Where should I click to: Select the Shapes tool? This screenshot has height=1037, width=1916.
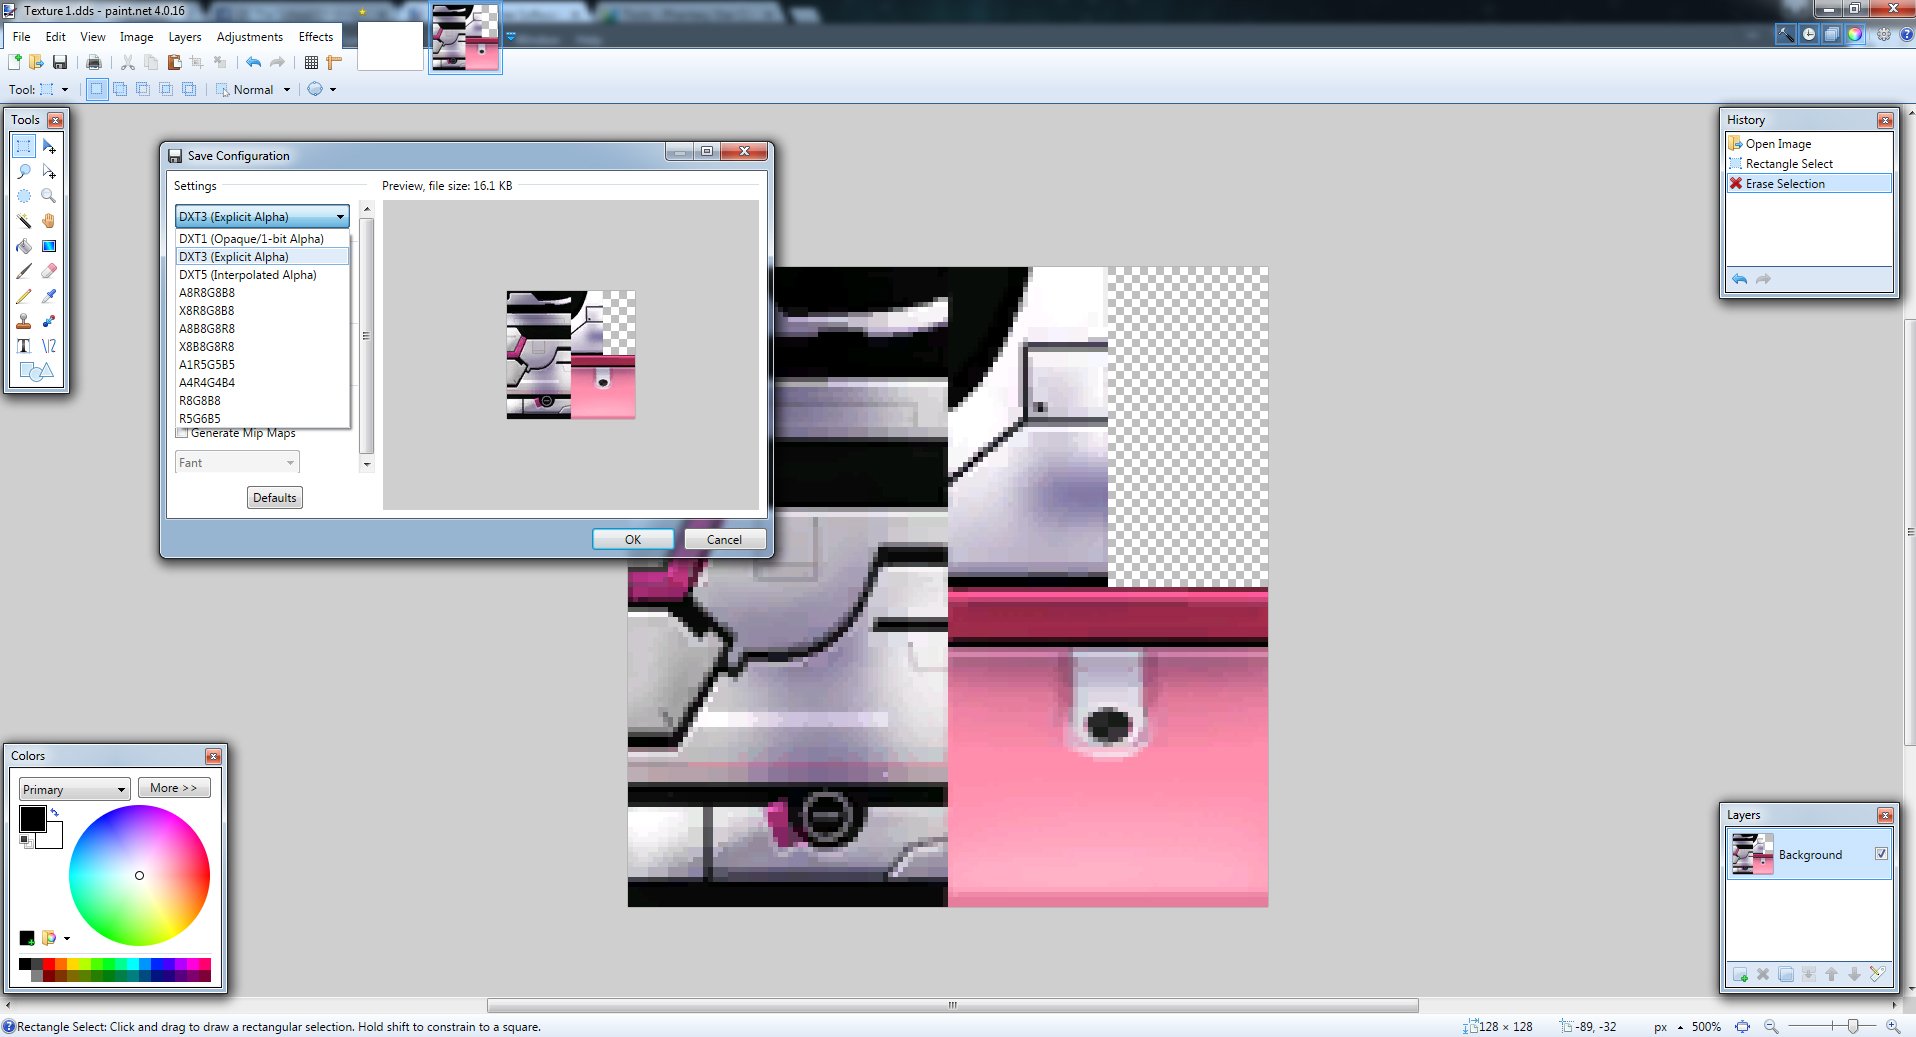tap(36, 372)
